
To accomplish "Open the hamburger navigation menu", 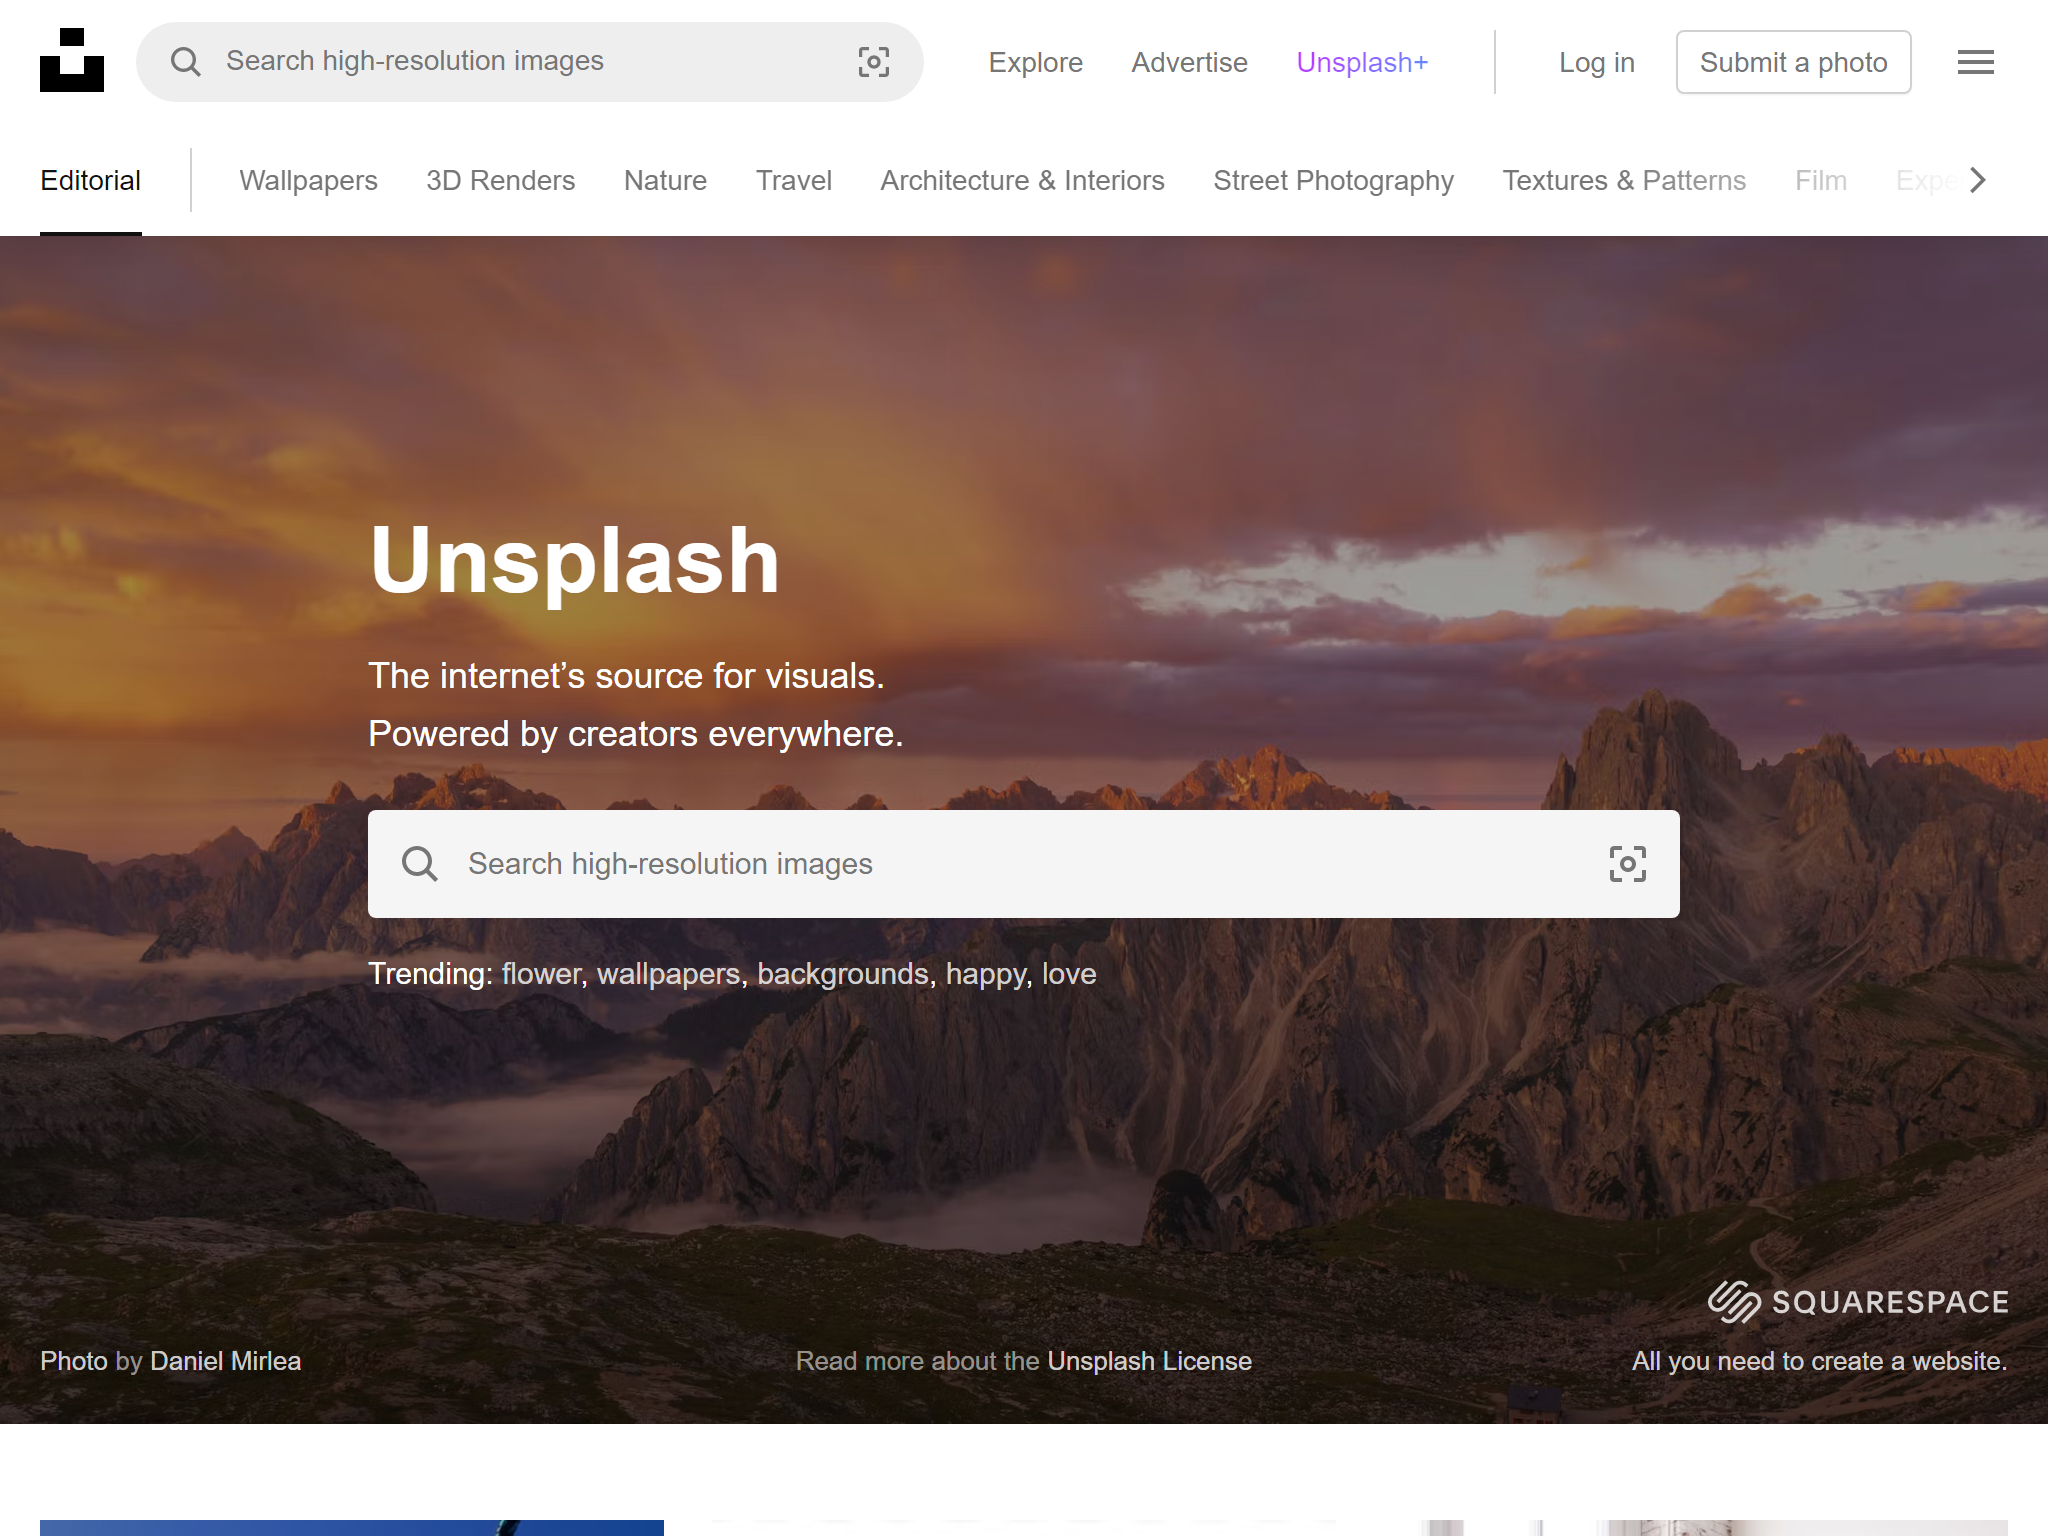I will (x=1975, y=62).
